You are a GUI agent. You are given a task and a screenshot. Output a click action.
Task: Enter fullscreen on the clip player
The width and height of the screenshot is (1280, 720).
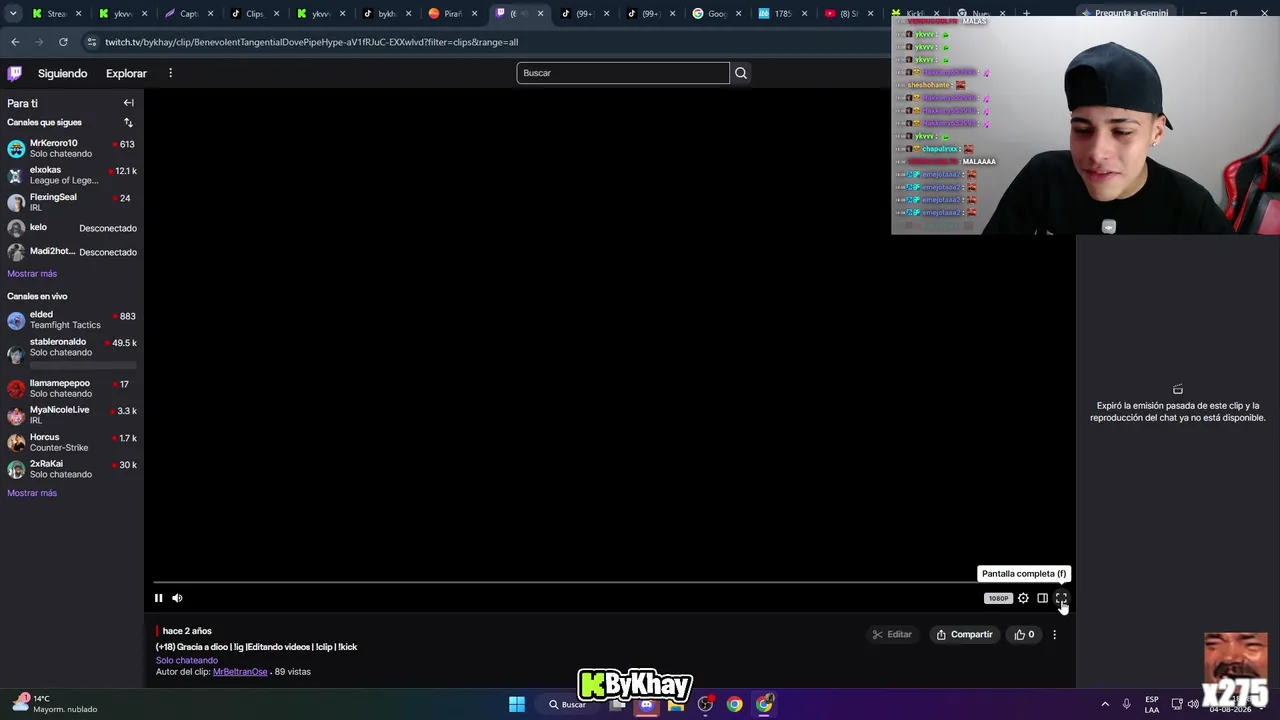pyautogui.click(x=1061, y=598)
